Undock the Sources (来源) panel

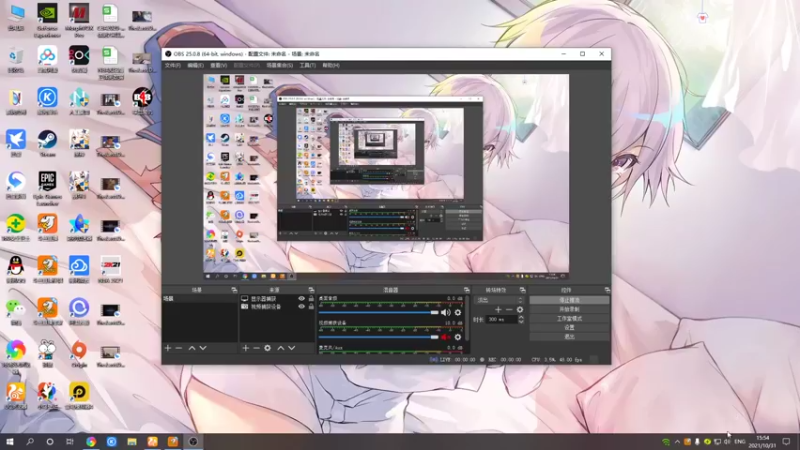(x=311, y=290)
